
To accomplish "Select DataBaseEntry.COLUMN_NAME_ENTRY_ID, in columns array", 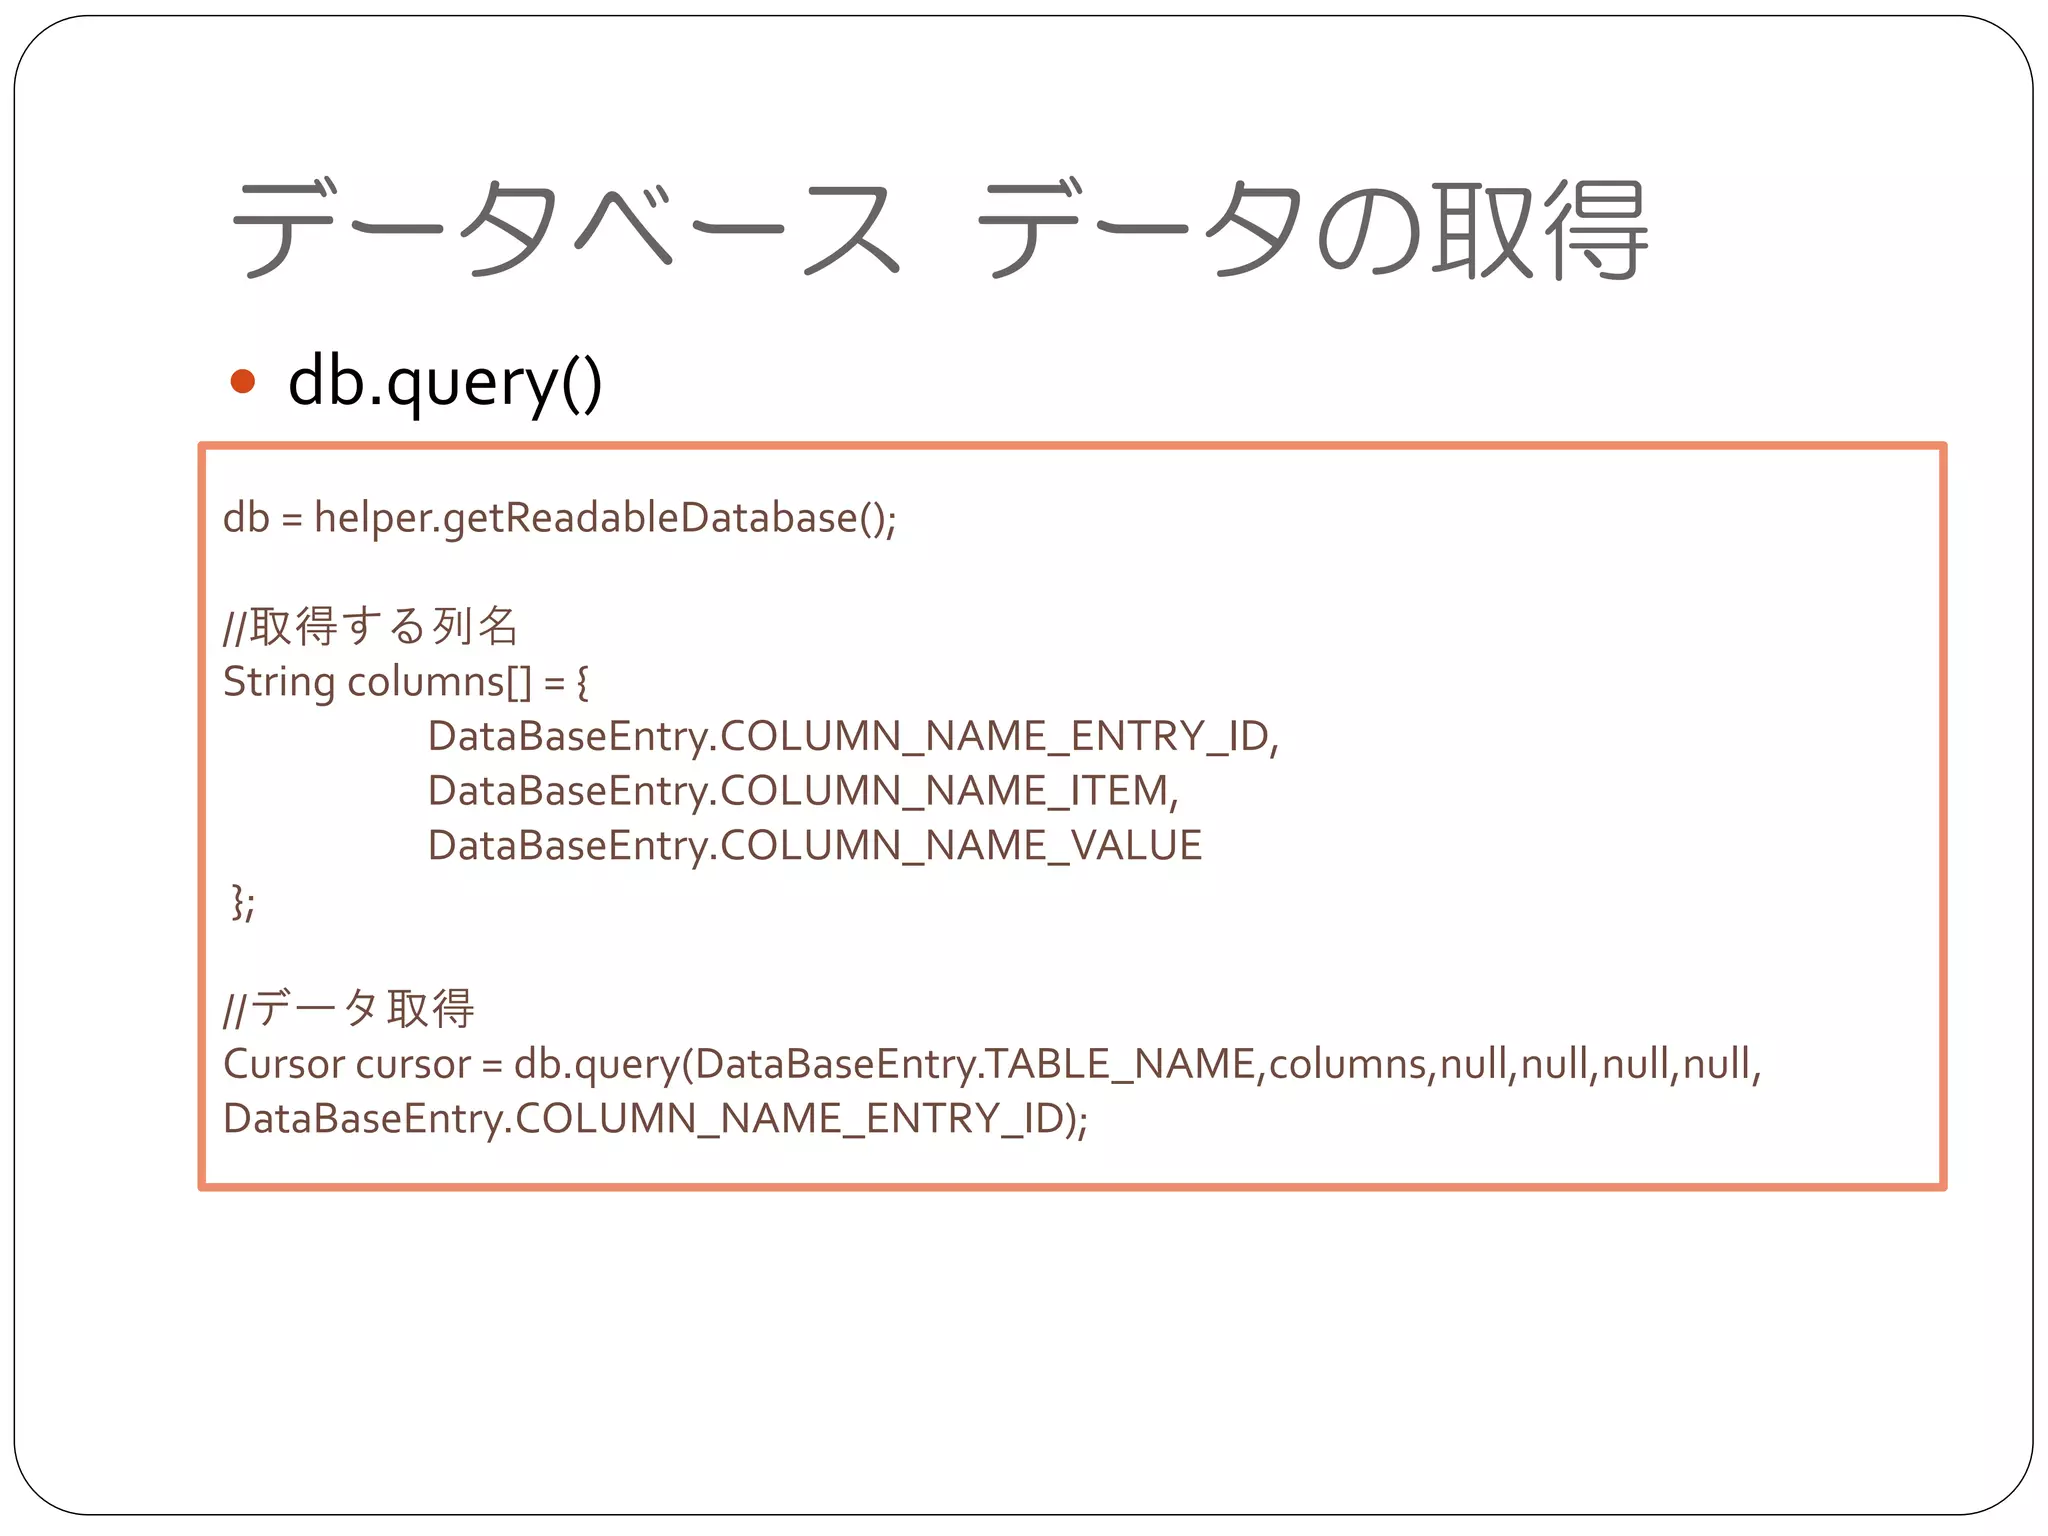I will pyautogui.click(x=853, y=737).
